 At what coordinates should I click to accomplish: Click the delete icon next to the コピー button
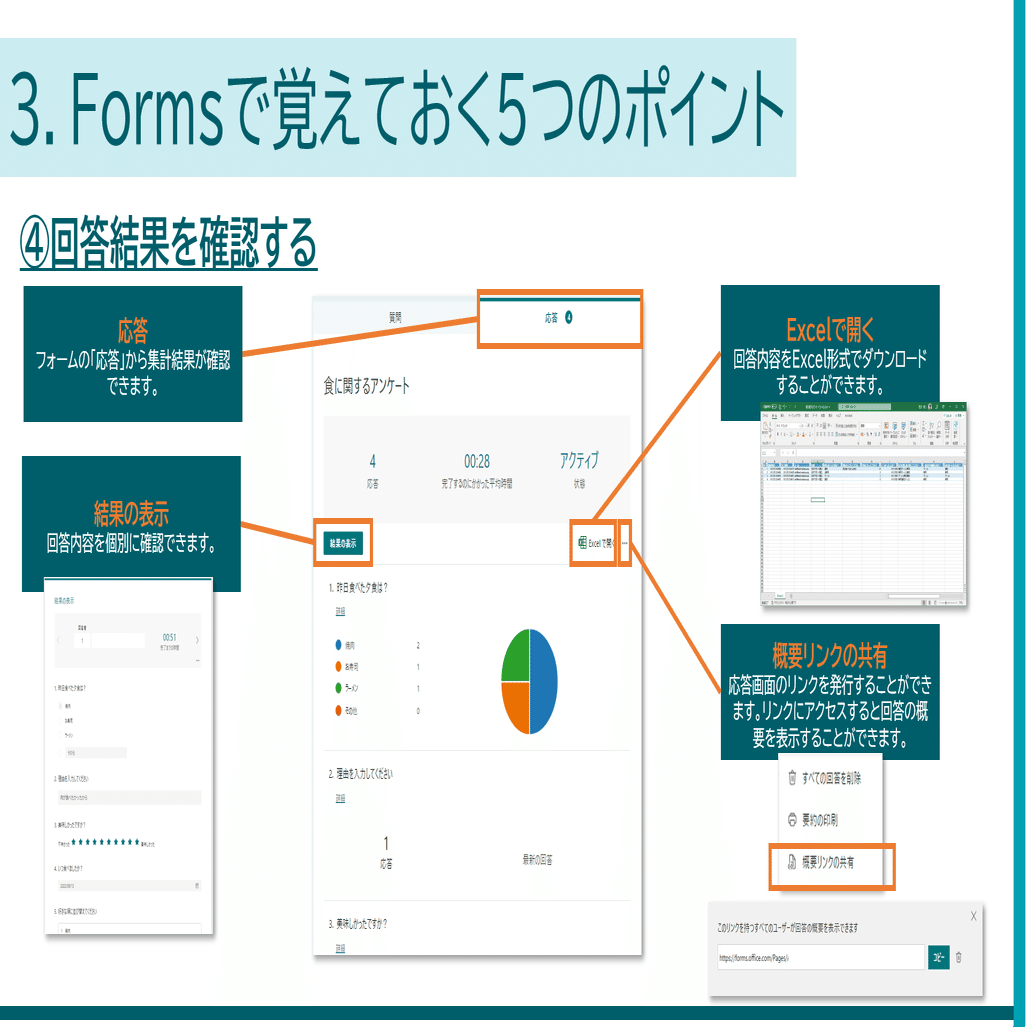[960, 957]
